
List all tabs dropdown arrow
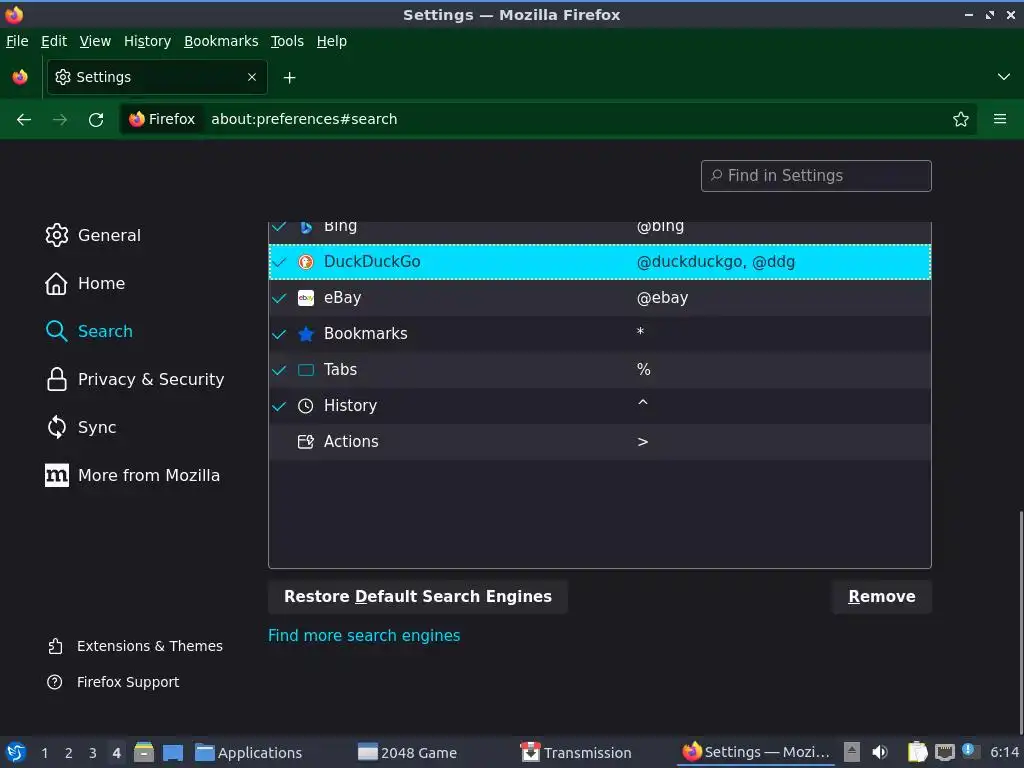click(x=1004, y=77)
